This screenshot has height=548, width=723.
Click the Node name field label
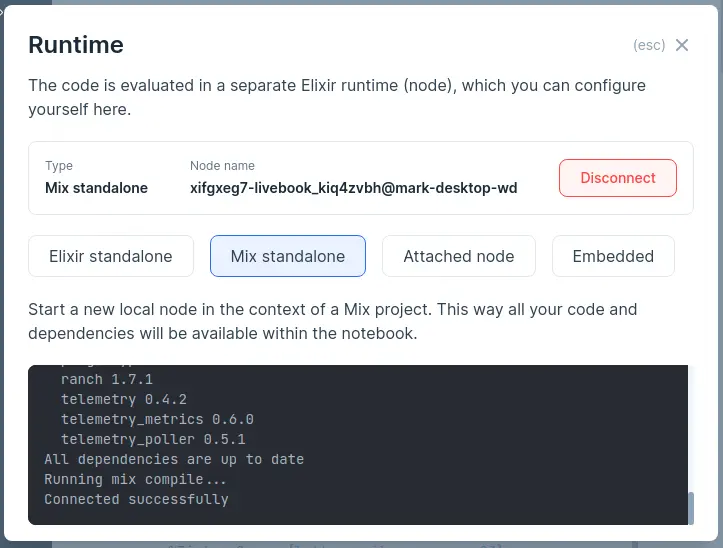222,166
